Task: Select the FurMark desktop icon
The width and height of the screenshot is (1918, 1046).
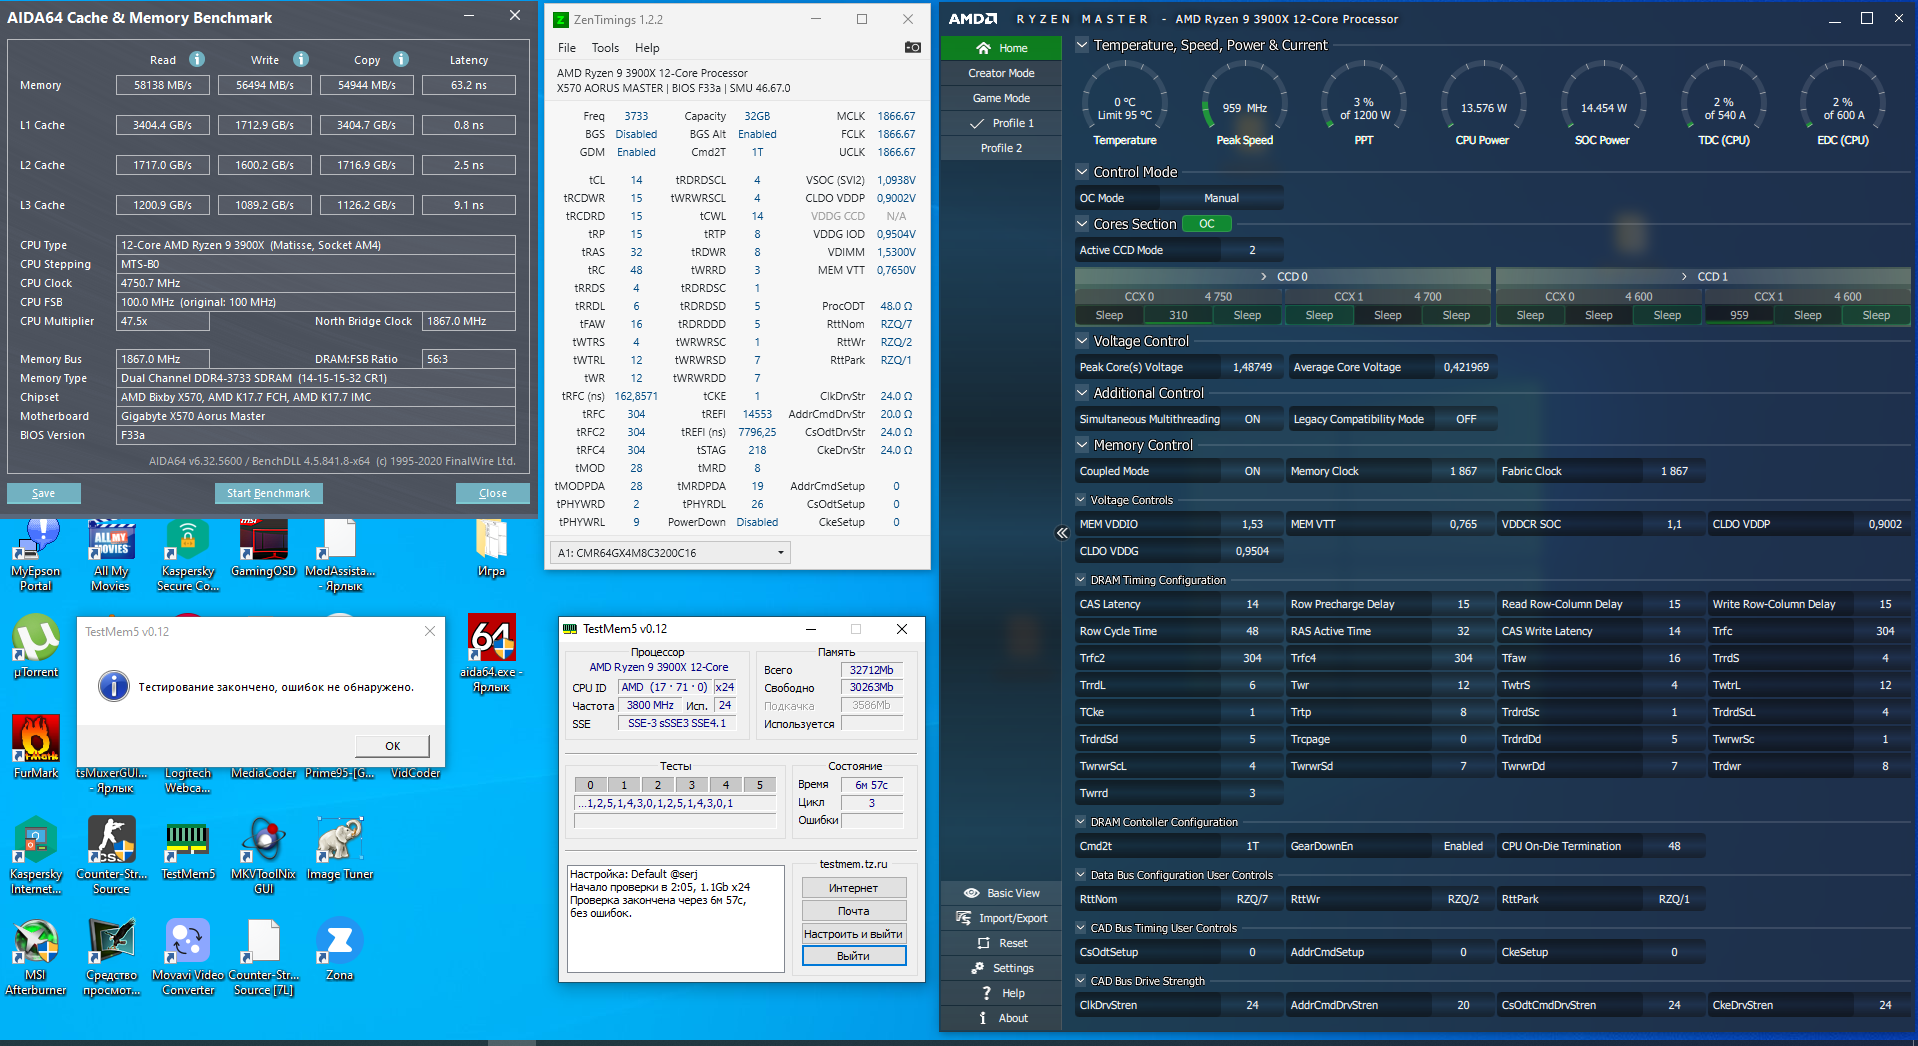Action: (x=36, y=747)
